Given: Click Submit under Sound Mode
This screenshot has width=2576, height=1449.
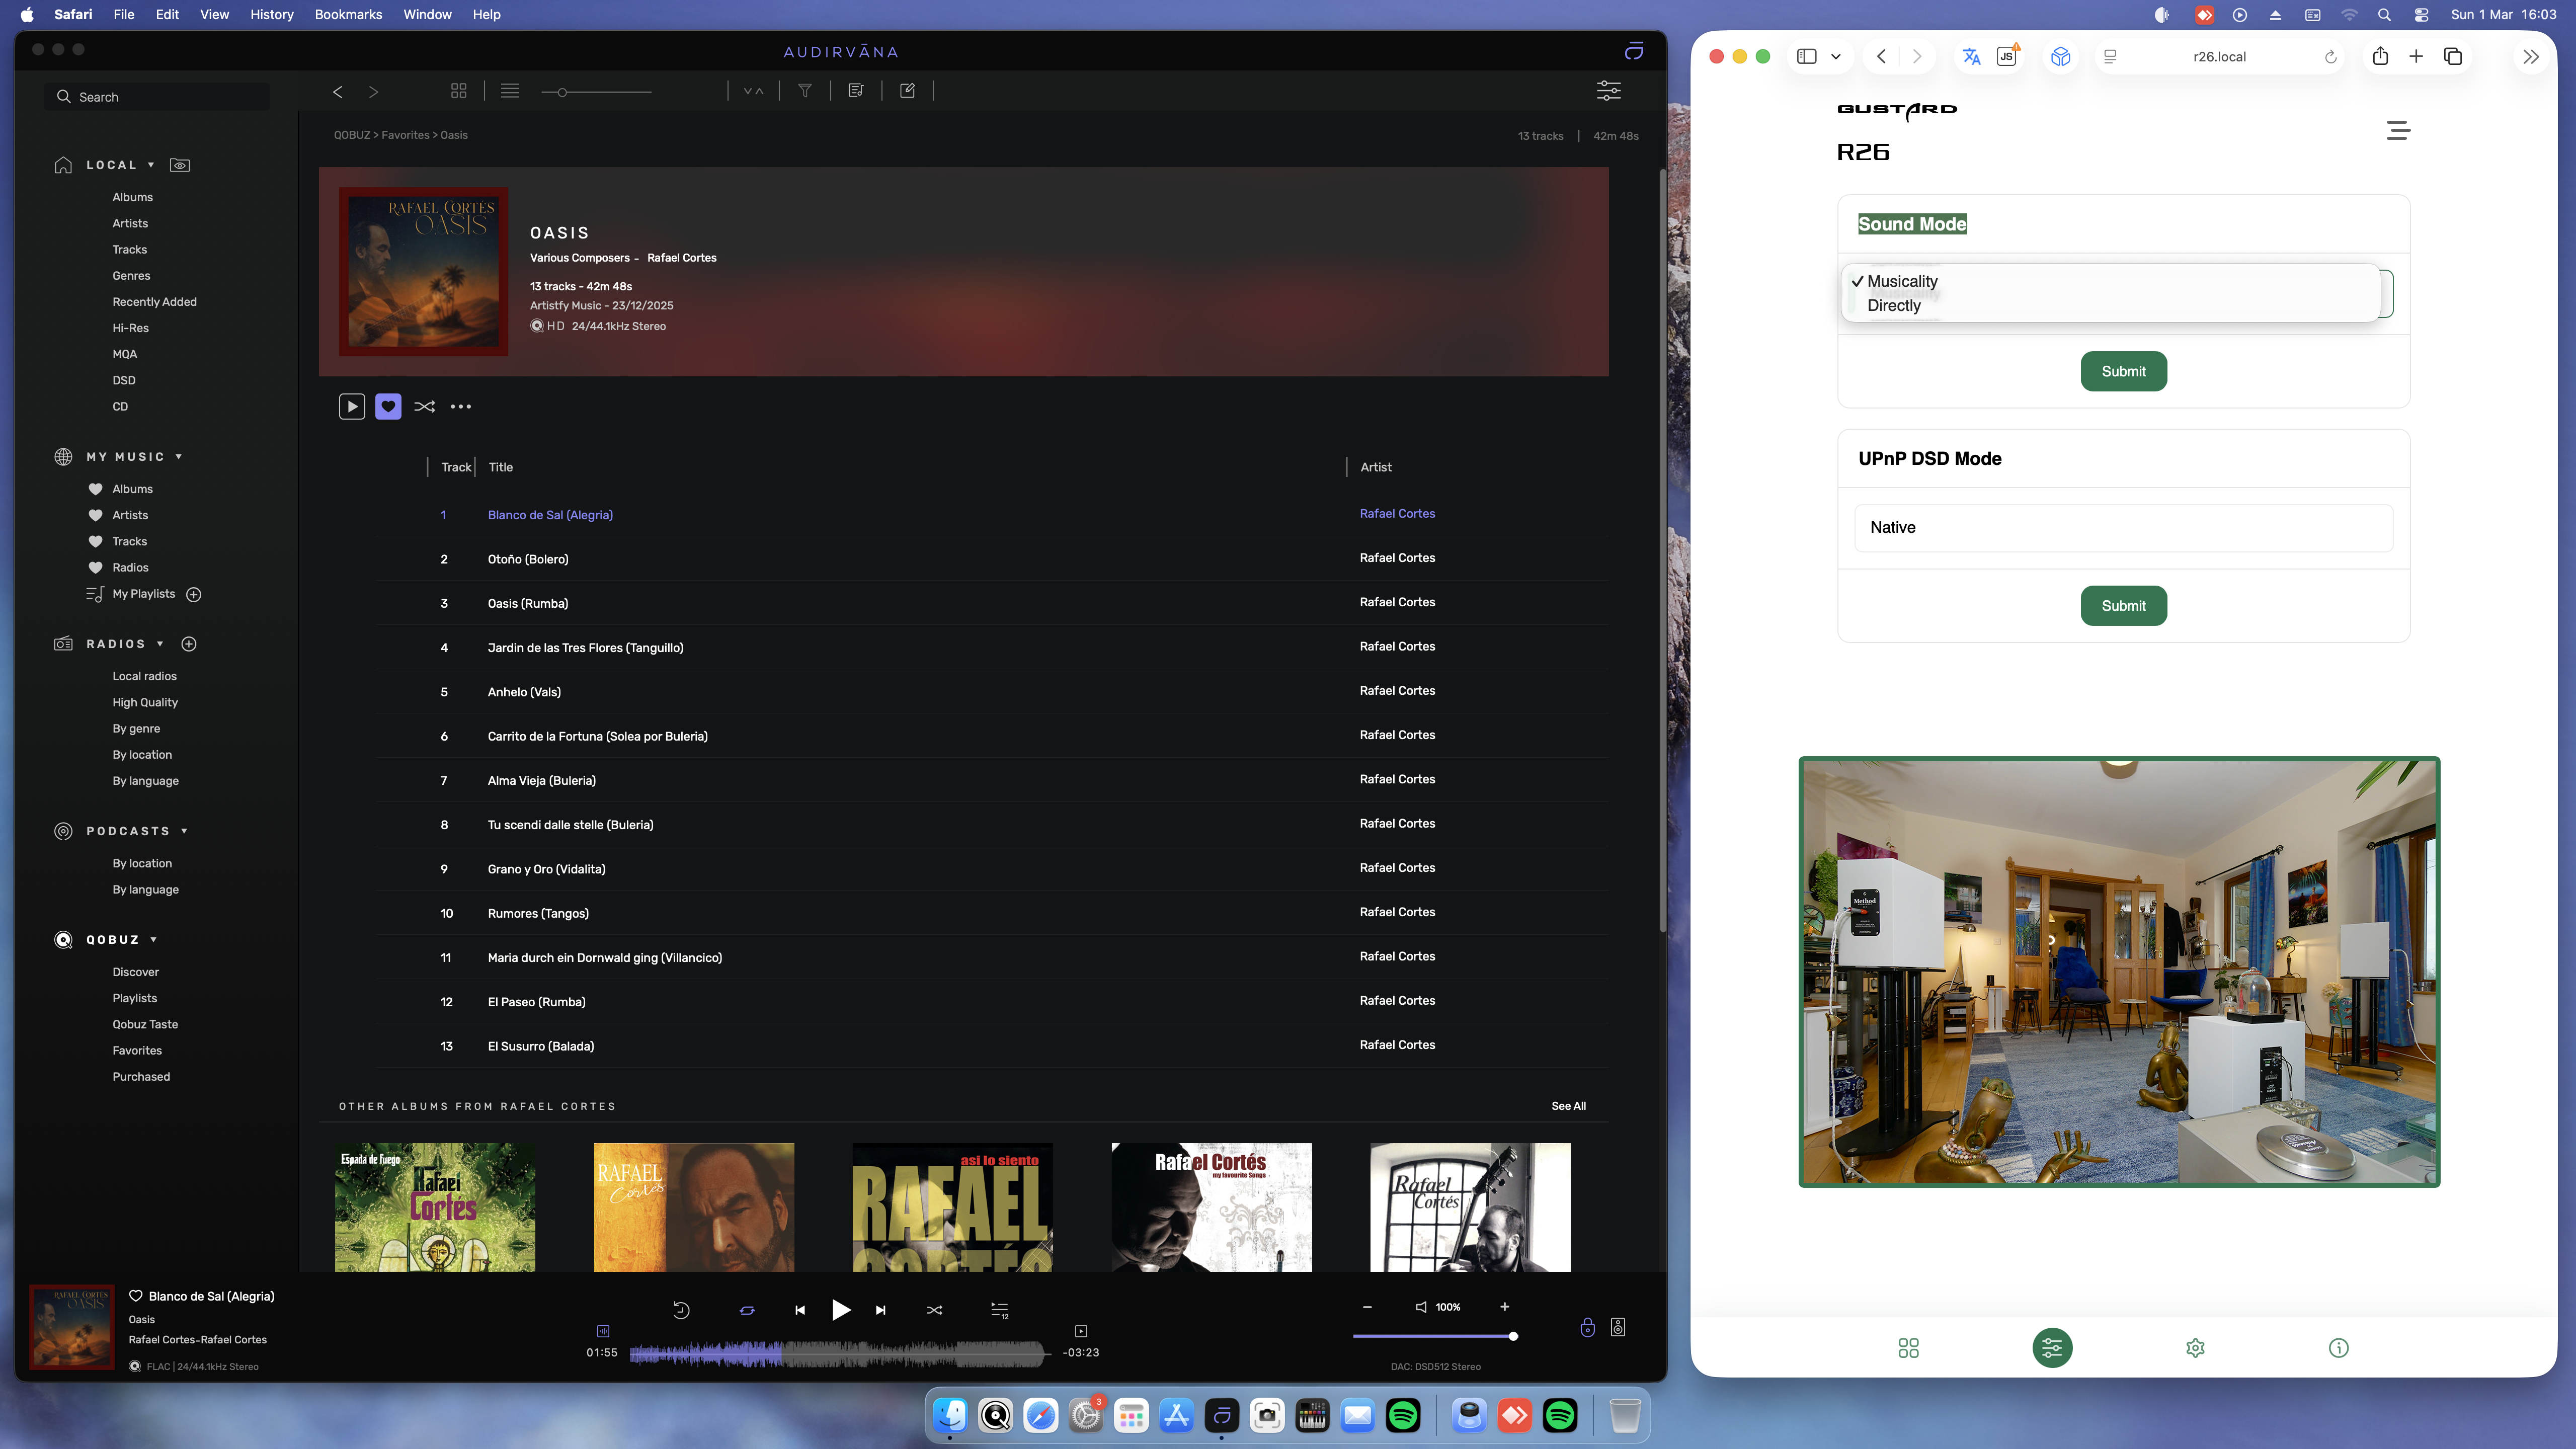Looking at the screenshot, I should pos(2123,371).
